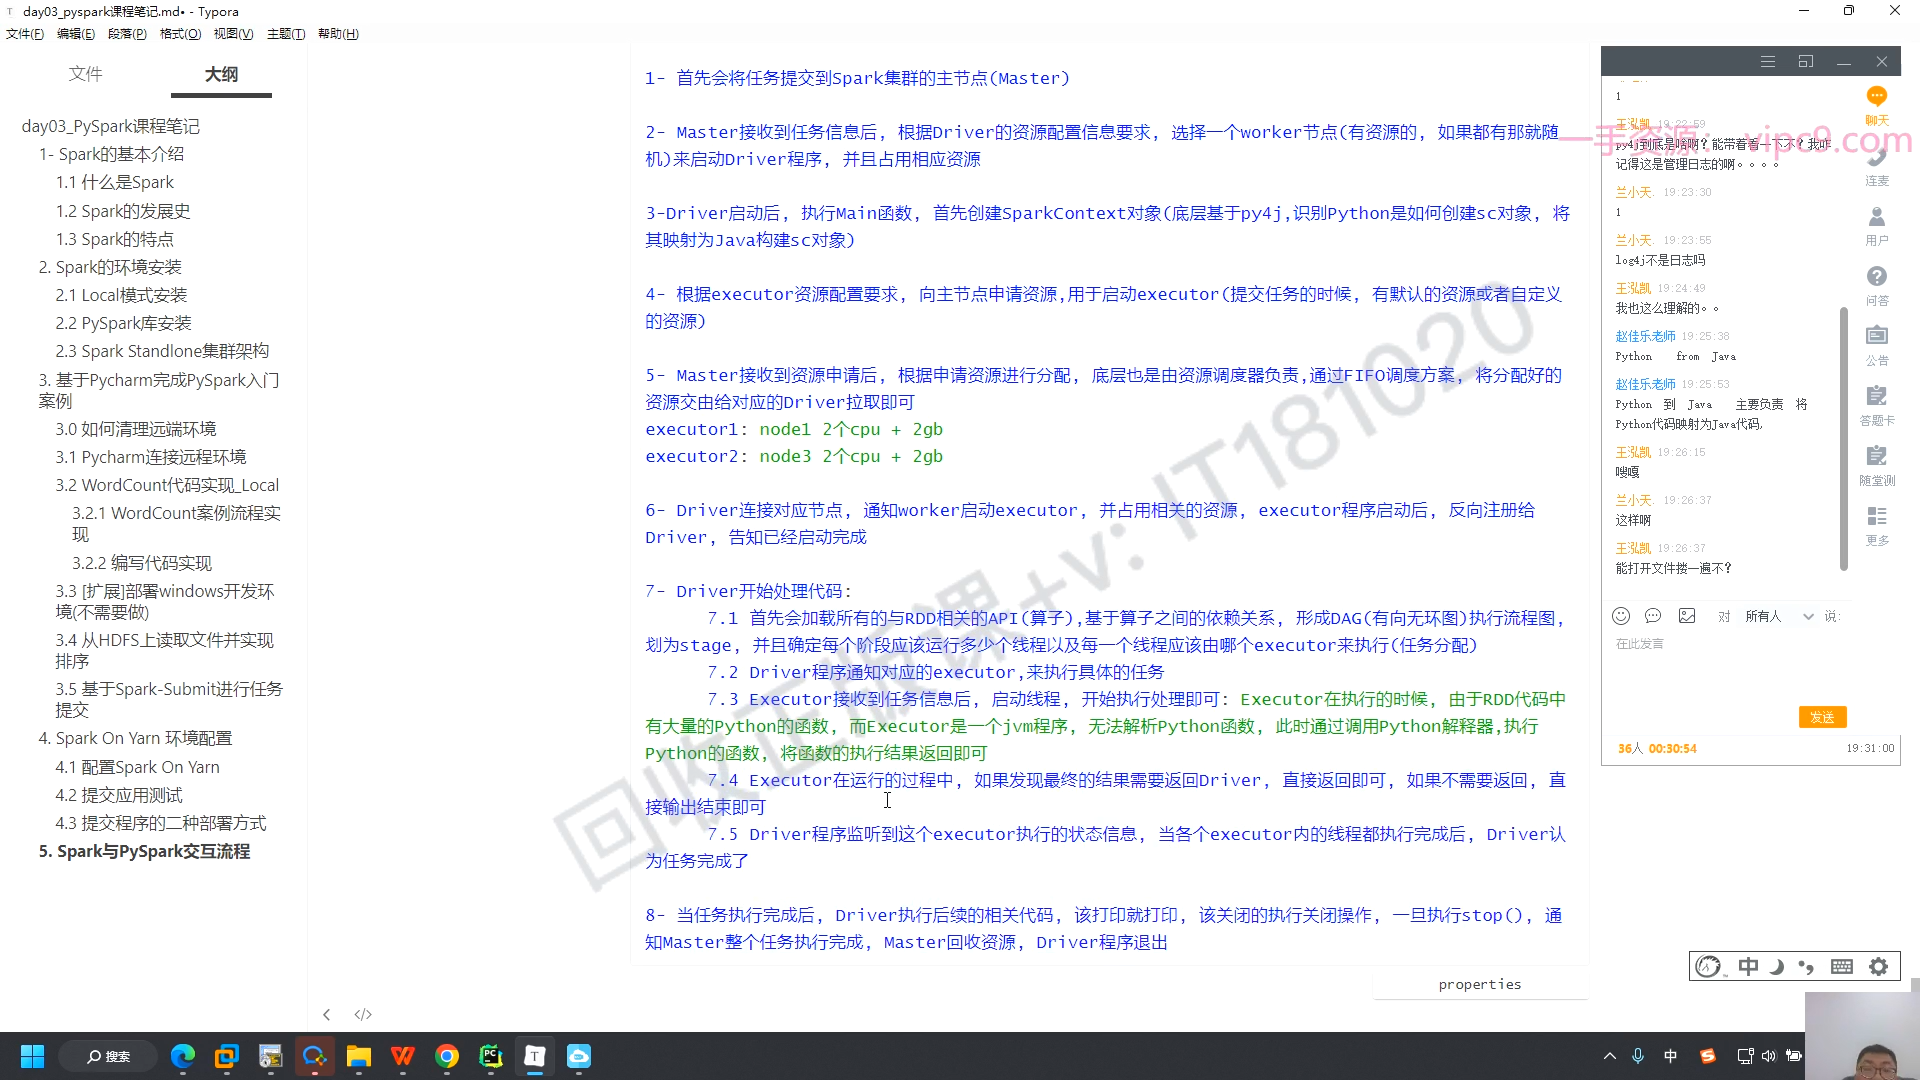Go to outline item 4.1 配置Spark On Yarn
This screenshot has width=1920, height=1080.
click(137, 767)
